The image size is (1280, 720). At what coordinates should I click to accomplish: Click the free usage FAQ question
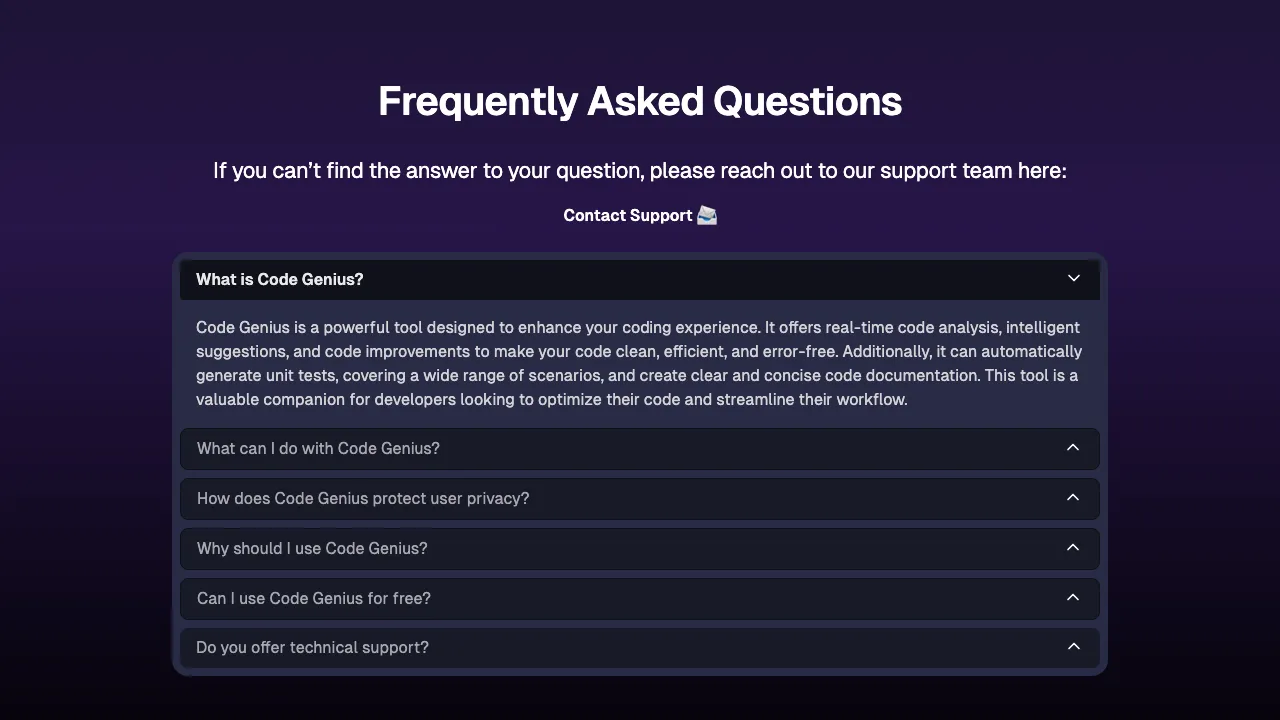click(x=314, y=598)
